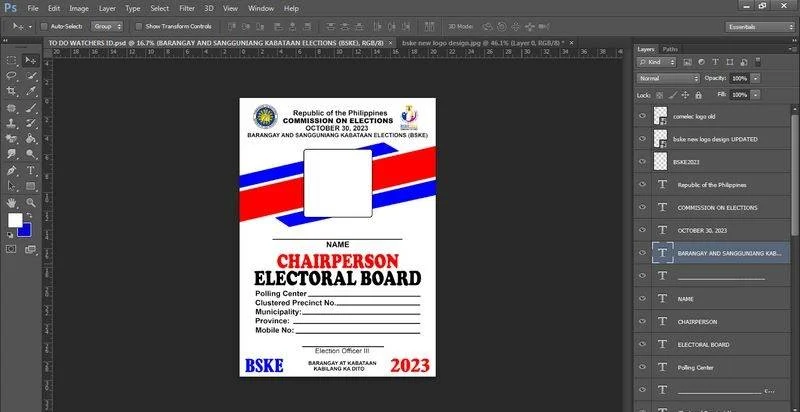Viewport: 800px width, 412px height.
Task: Select the Spot Healing Brush tool
Action: pyautogui.click(x=12, y=108)
